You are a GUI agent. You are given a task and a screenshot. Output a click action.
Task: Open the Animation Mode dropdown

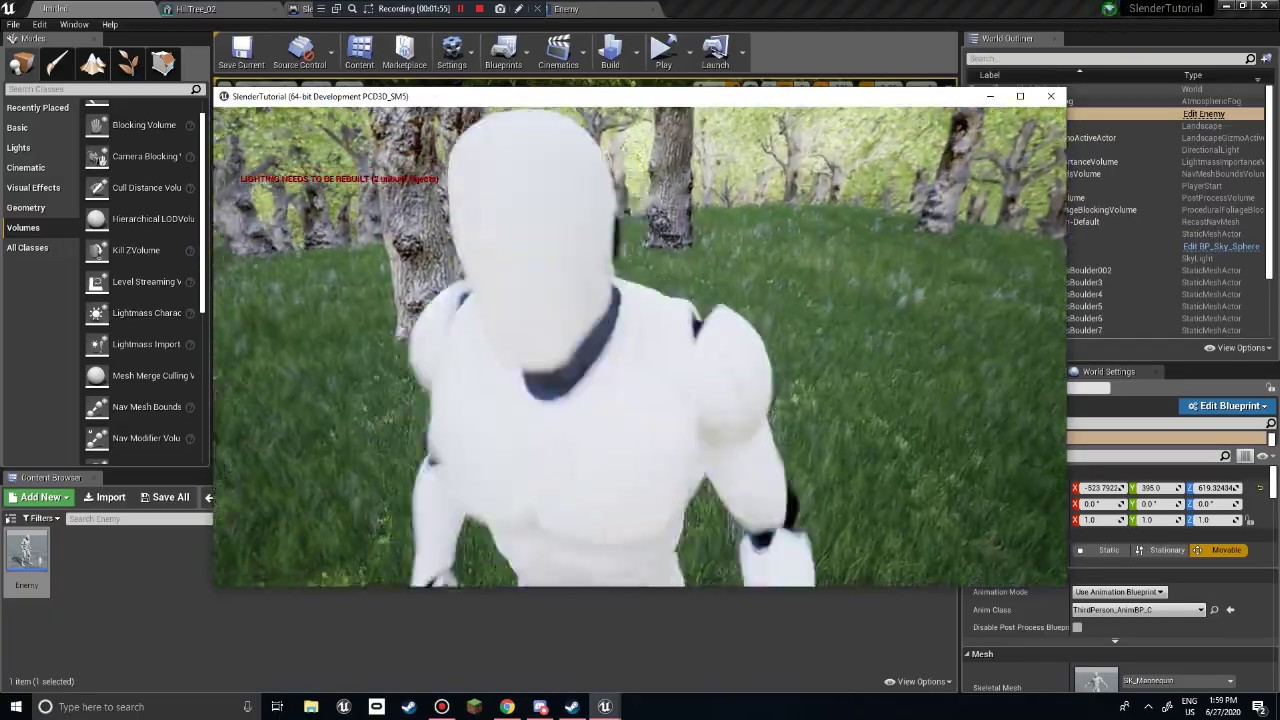coord(1119,592)
